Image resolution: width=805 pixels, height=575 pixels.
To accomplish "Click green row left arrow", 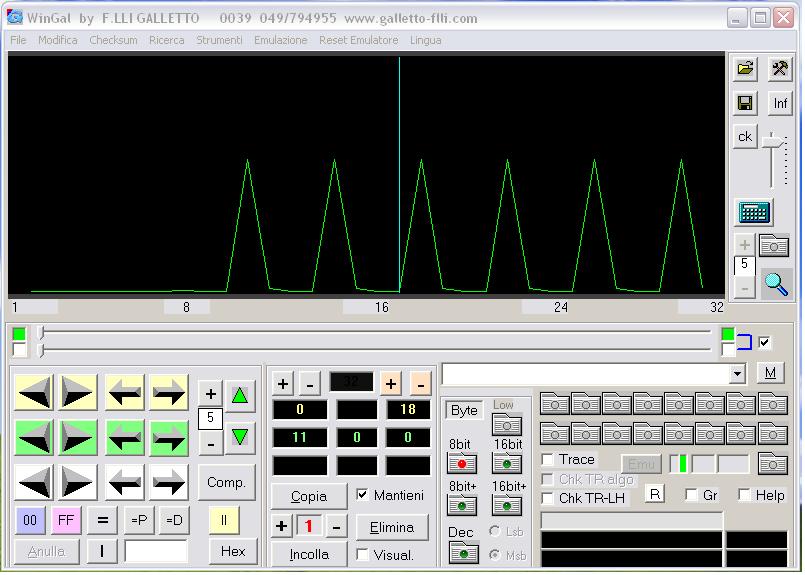I will [x=125, y=437].
